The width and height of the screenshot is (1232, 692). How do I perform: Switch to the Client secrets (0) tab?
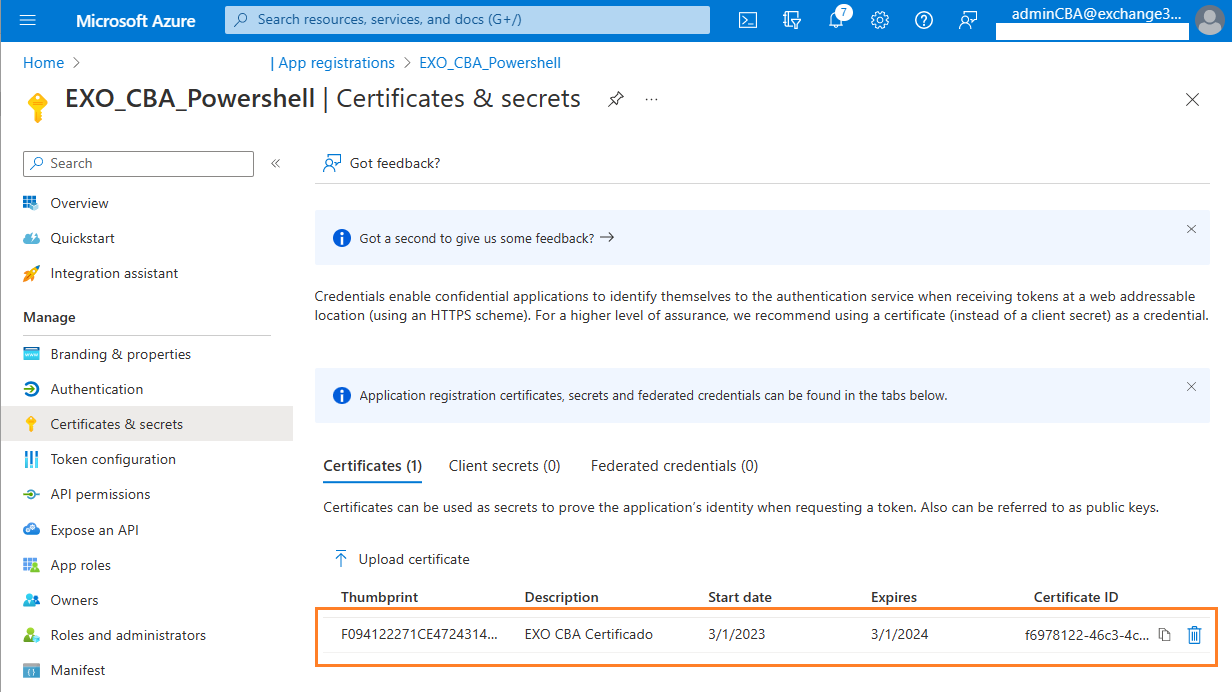[x=504, y=466]
